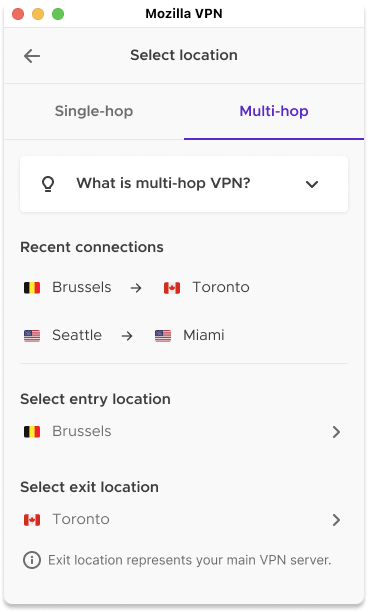Click the US flag next to Seattle

(x=32, y=336)
